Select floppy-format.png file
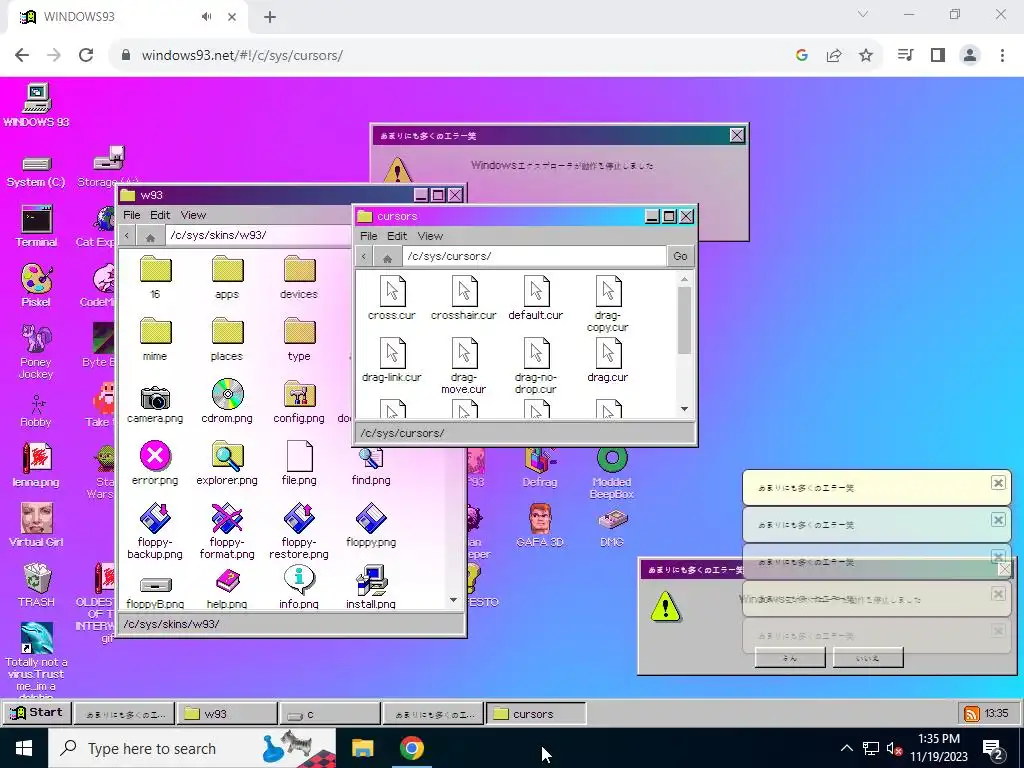Viewport: 1024px width, 768px height. tap(227, 531)
